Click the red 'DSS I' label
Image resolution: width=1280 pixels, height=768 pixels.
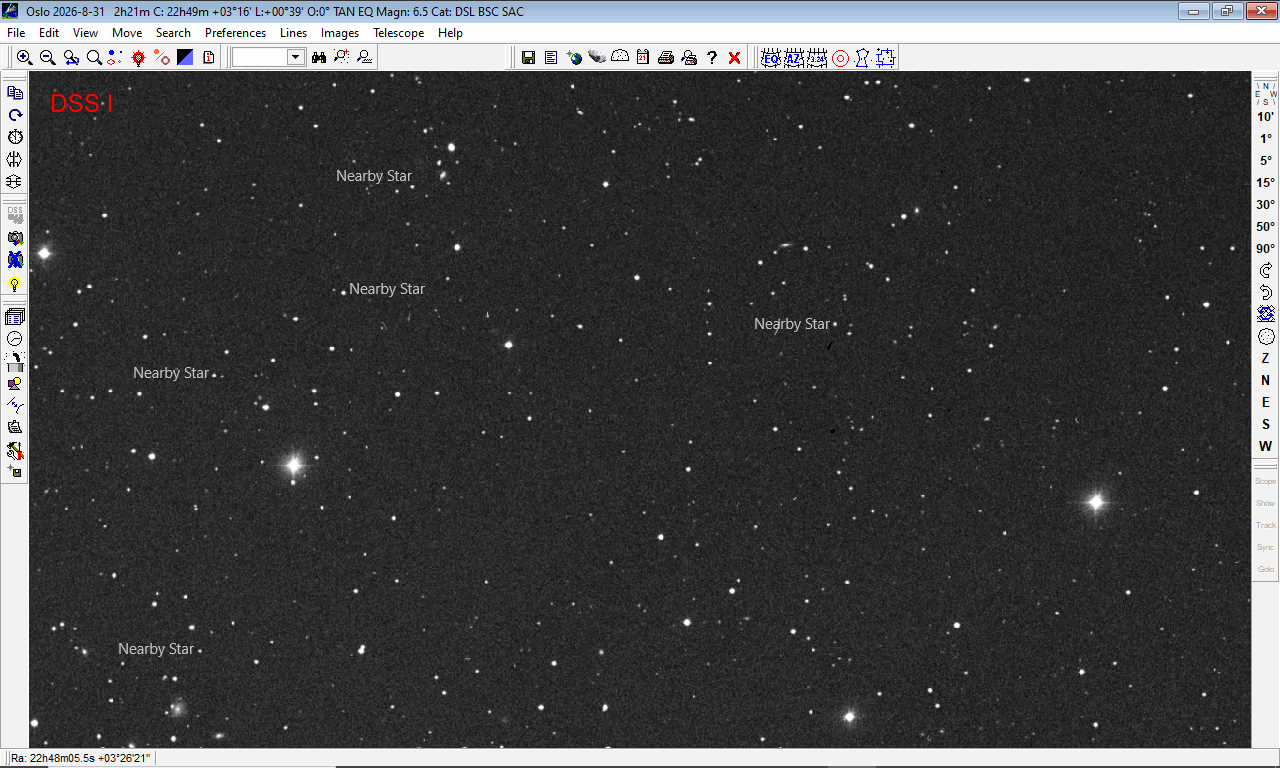[82, 103]
